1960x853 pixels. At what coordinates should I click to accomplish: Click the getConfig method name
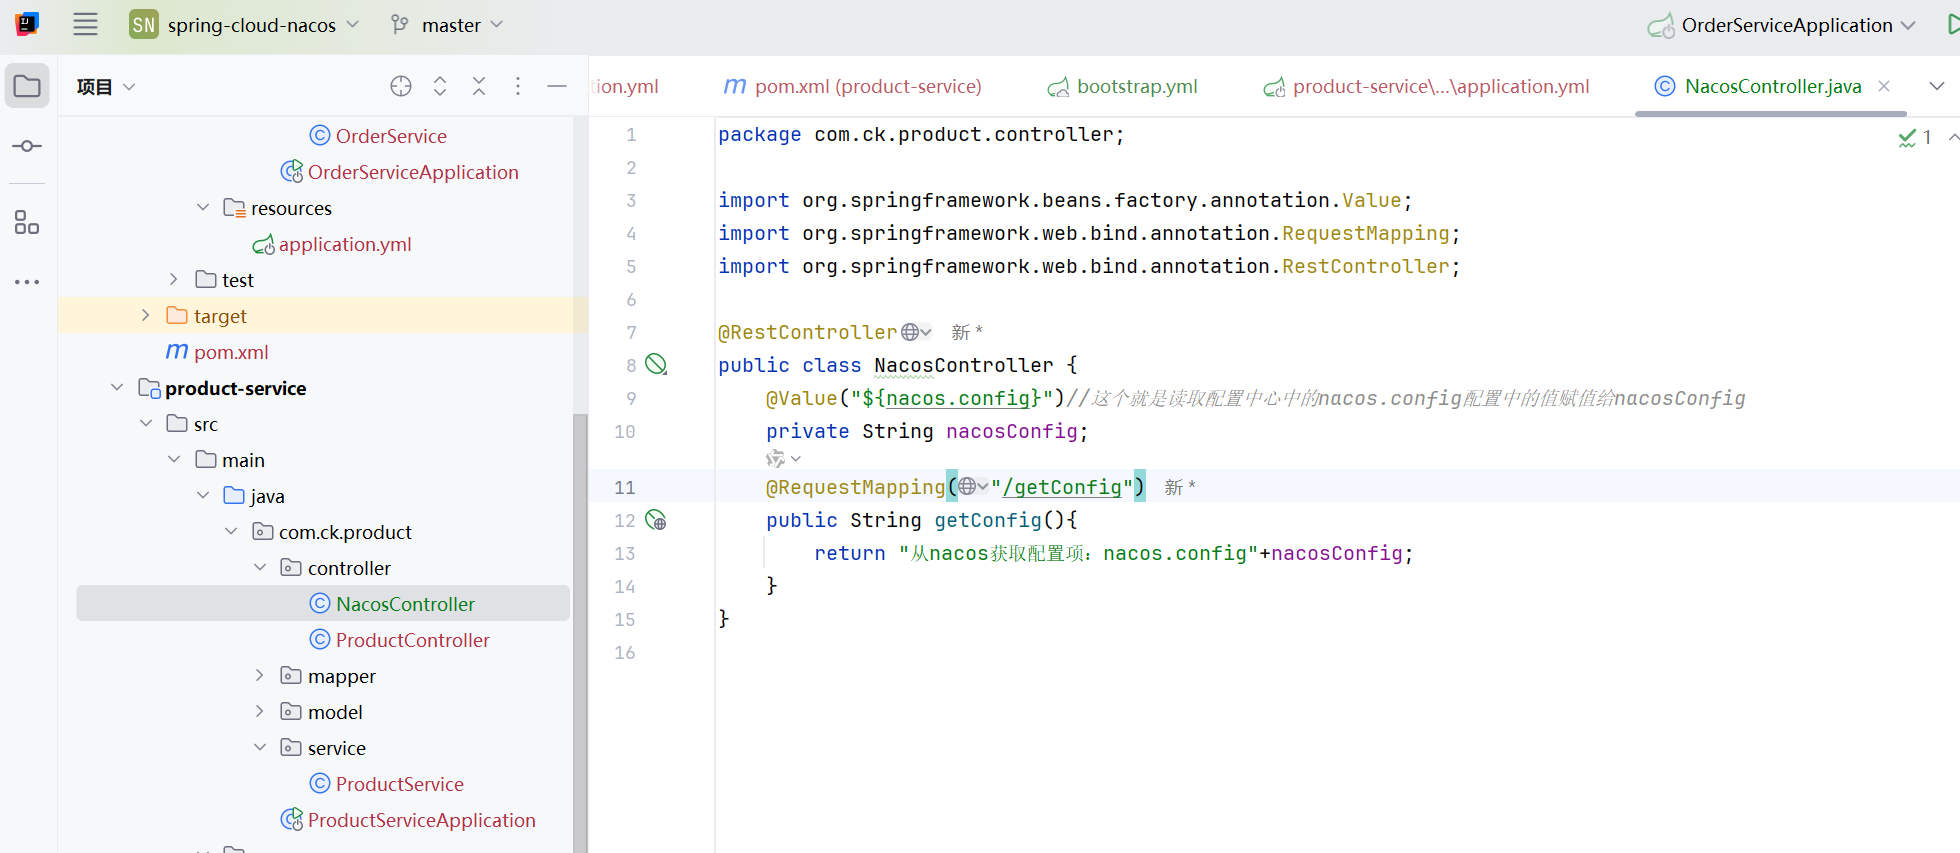point(988,520)
